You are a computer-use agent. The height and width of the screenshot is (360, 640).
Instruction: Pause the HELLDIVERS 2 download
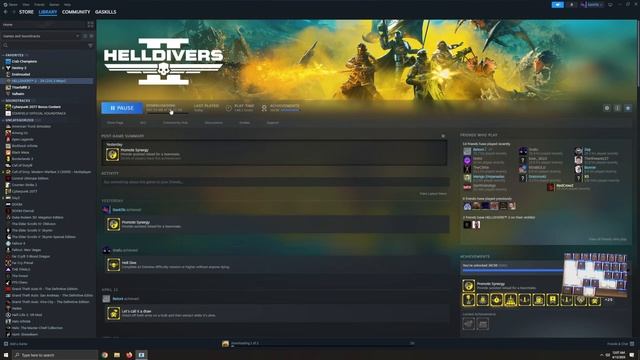coord(122,108)
